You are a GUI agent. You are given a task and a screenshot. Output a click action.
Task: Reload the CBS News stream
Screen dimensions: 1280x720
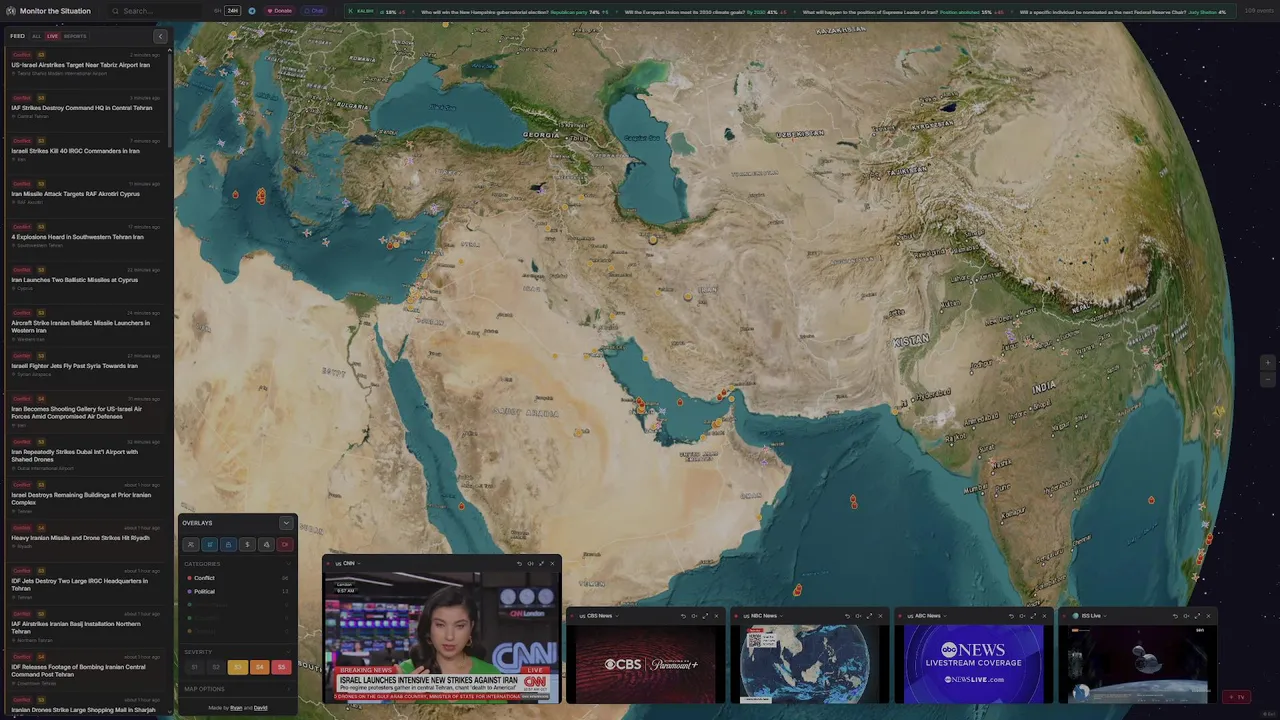tap(683, 616)
